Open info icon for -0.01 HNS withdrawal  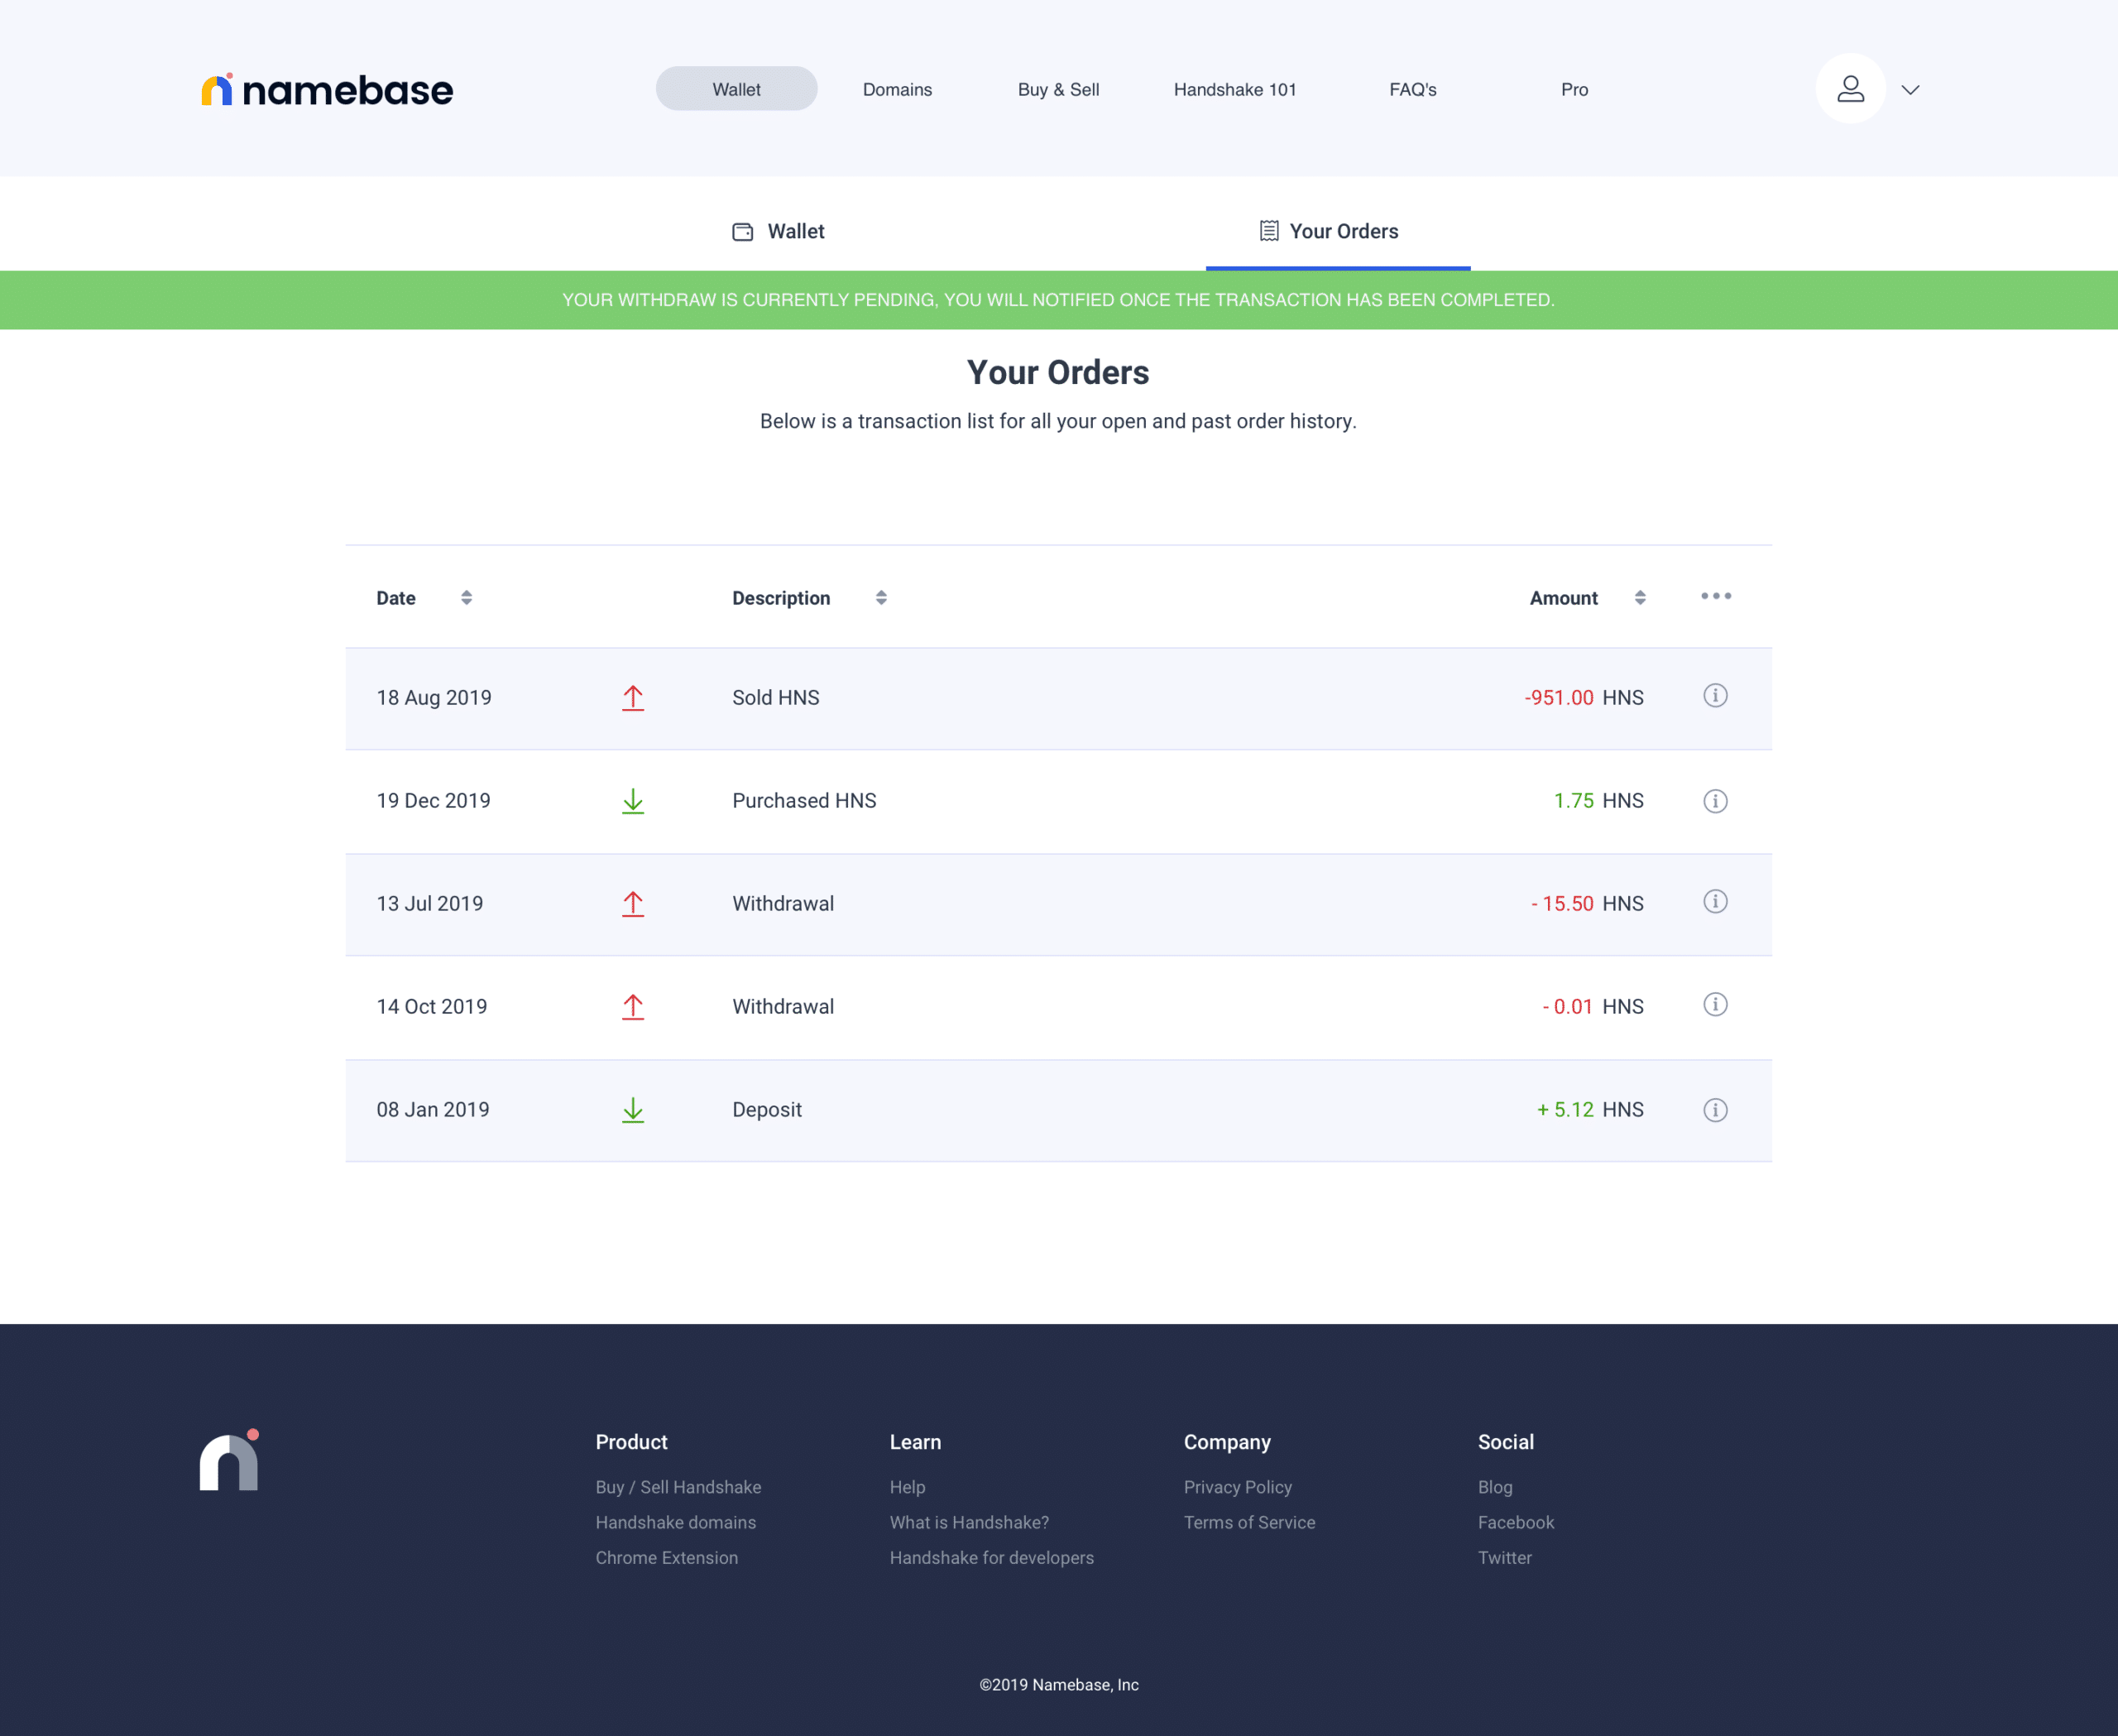click(x=1715, y=1005)
